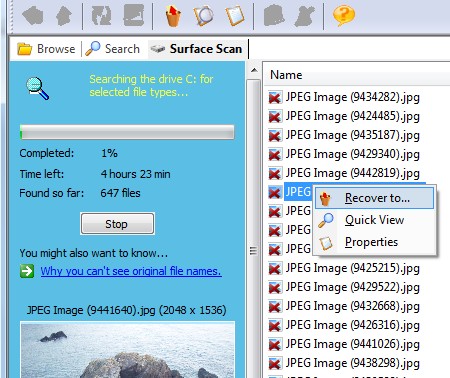450x378 pixels.
Task: Click the up-level arrow toolbar icon
Action: tap(64, 15)
